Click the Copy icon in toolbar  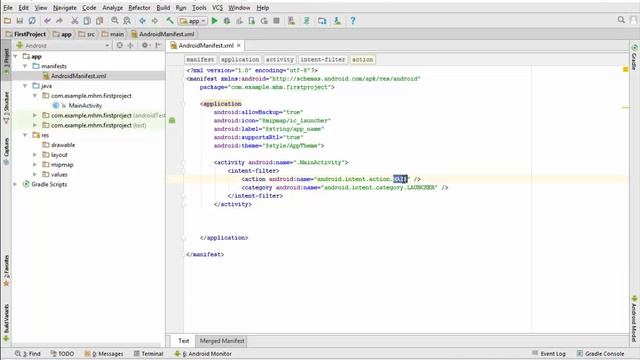(87, 20)
